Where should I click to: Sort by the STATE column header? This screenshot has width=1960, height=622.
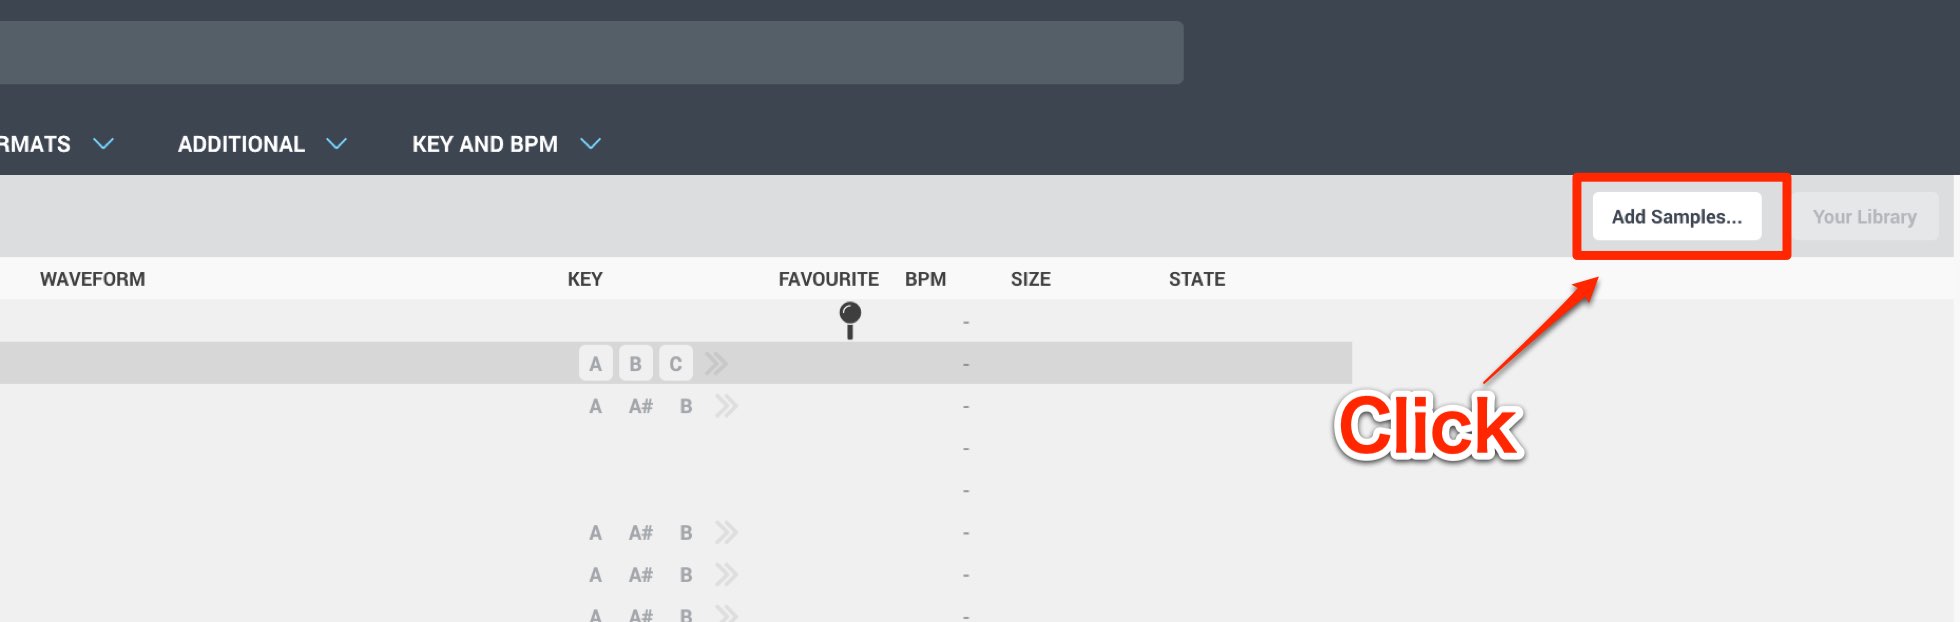[x=1197, y=279]
